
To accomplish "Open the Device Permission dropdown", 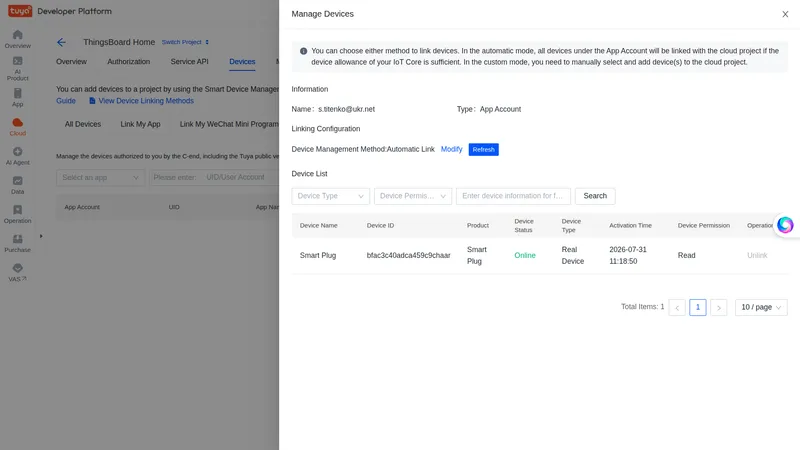I will tap(413, 196).
